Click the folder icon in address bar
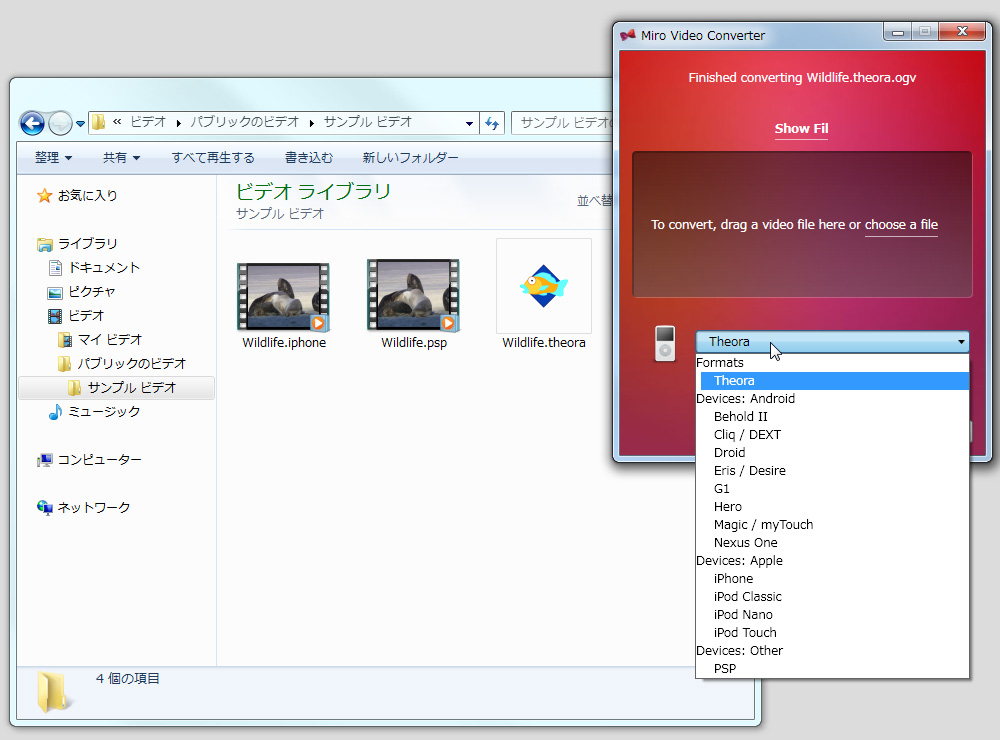Viewport: 1000px width, 740px height. (x=98, y=122)
